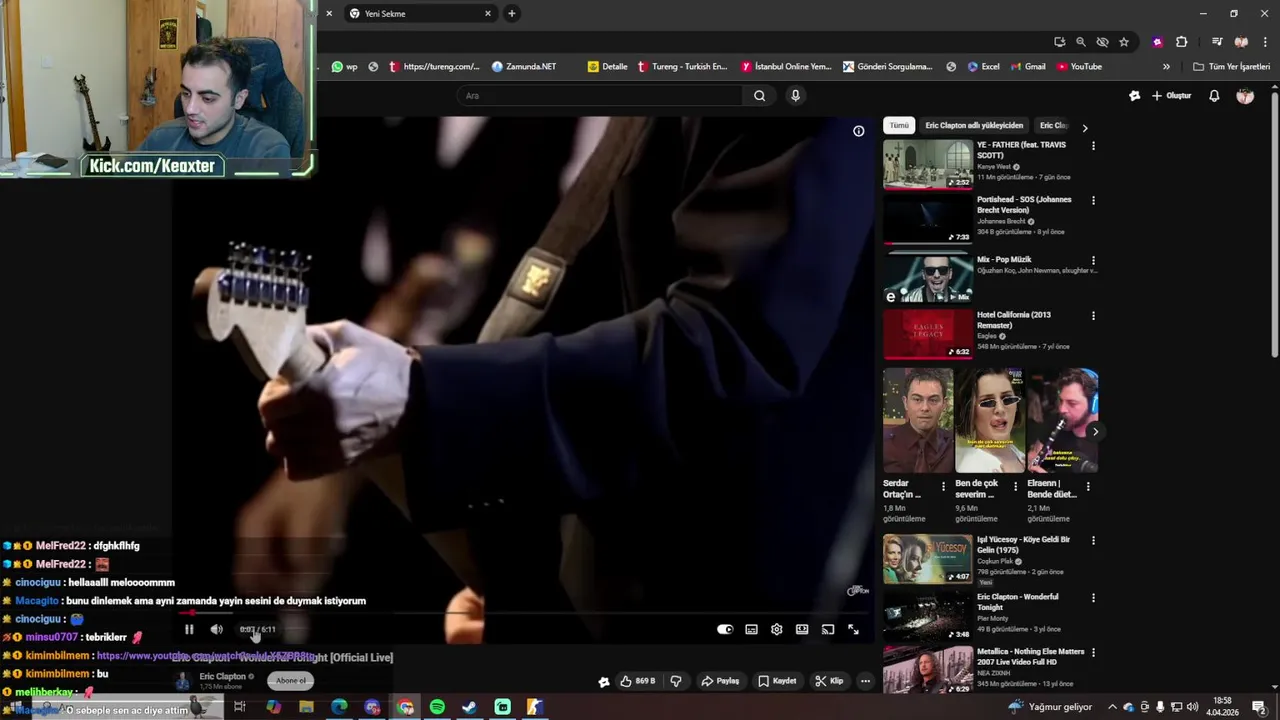Open Tüm Yer İşaretleri folder

(x=1231, y=67)
